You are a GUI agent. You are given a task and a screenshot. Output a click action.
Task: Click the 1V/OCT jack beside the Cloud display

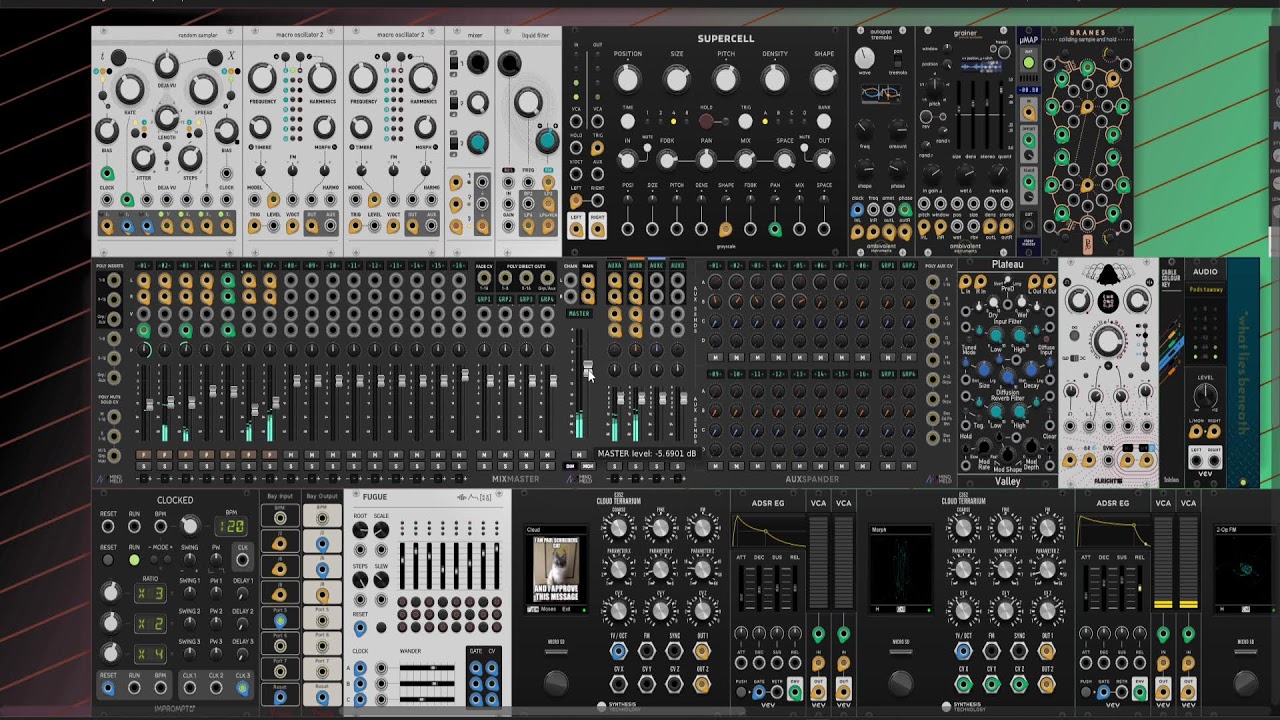tap(618, 651)
